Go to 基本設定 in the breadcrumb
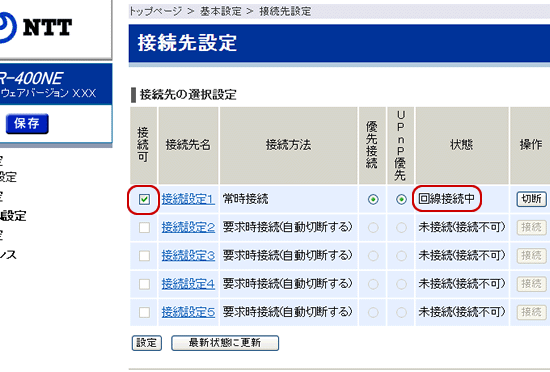 point(221,11)
